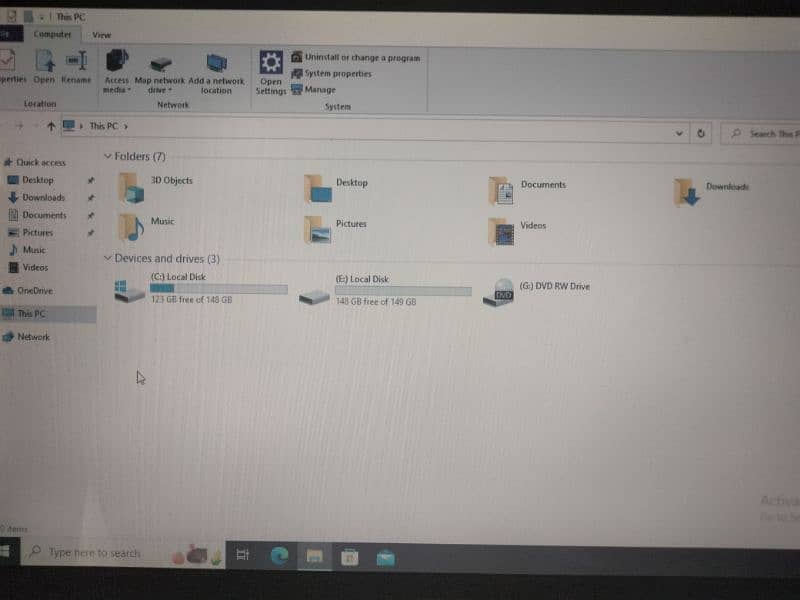Select Downloads in navigation pane
The image size is (800, 600).
[37, 197]
